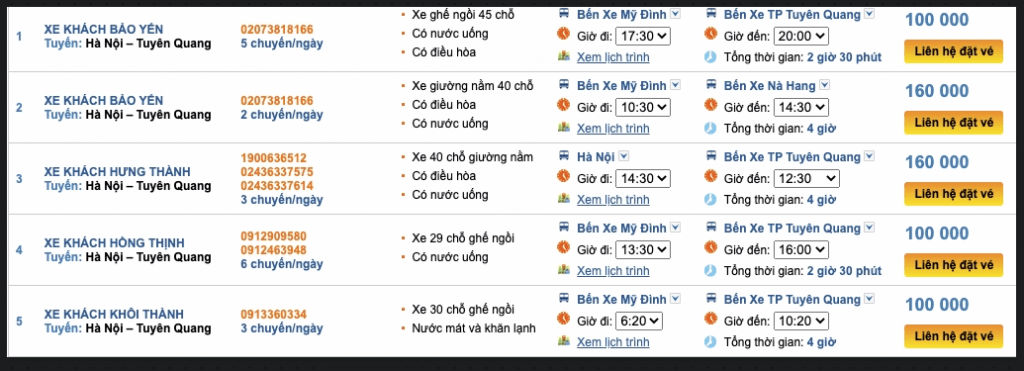Click clock icon next to Giờ đi 14:30

click(x=563, y=177)
